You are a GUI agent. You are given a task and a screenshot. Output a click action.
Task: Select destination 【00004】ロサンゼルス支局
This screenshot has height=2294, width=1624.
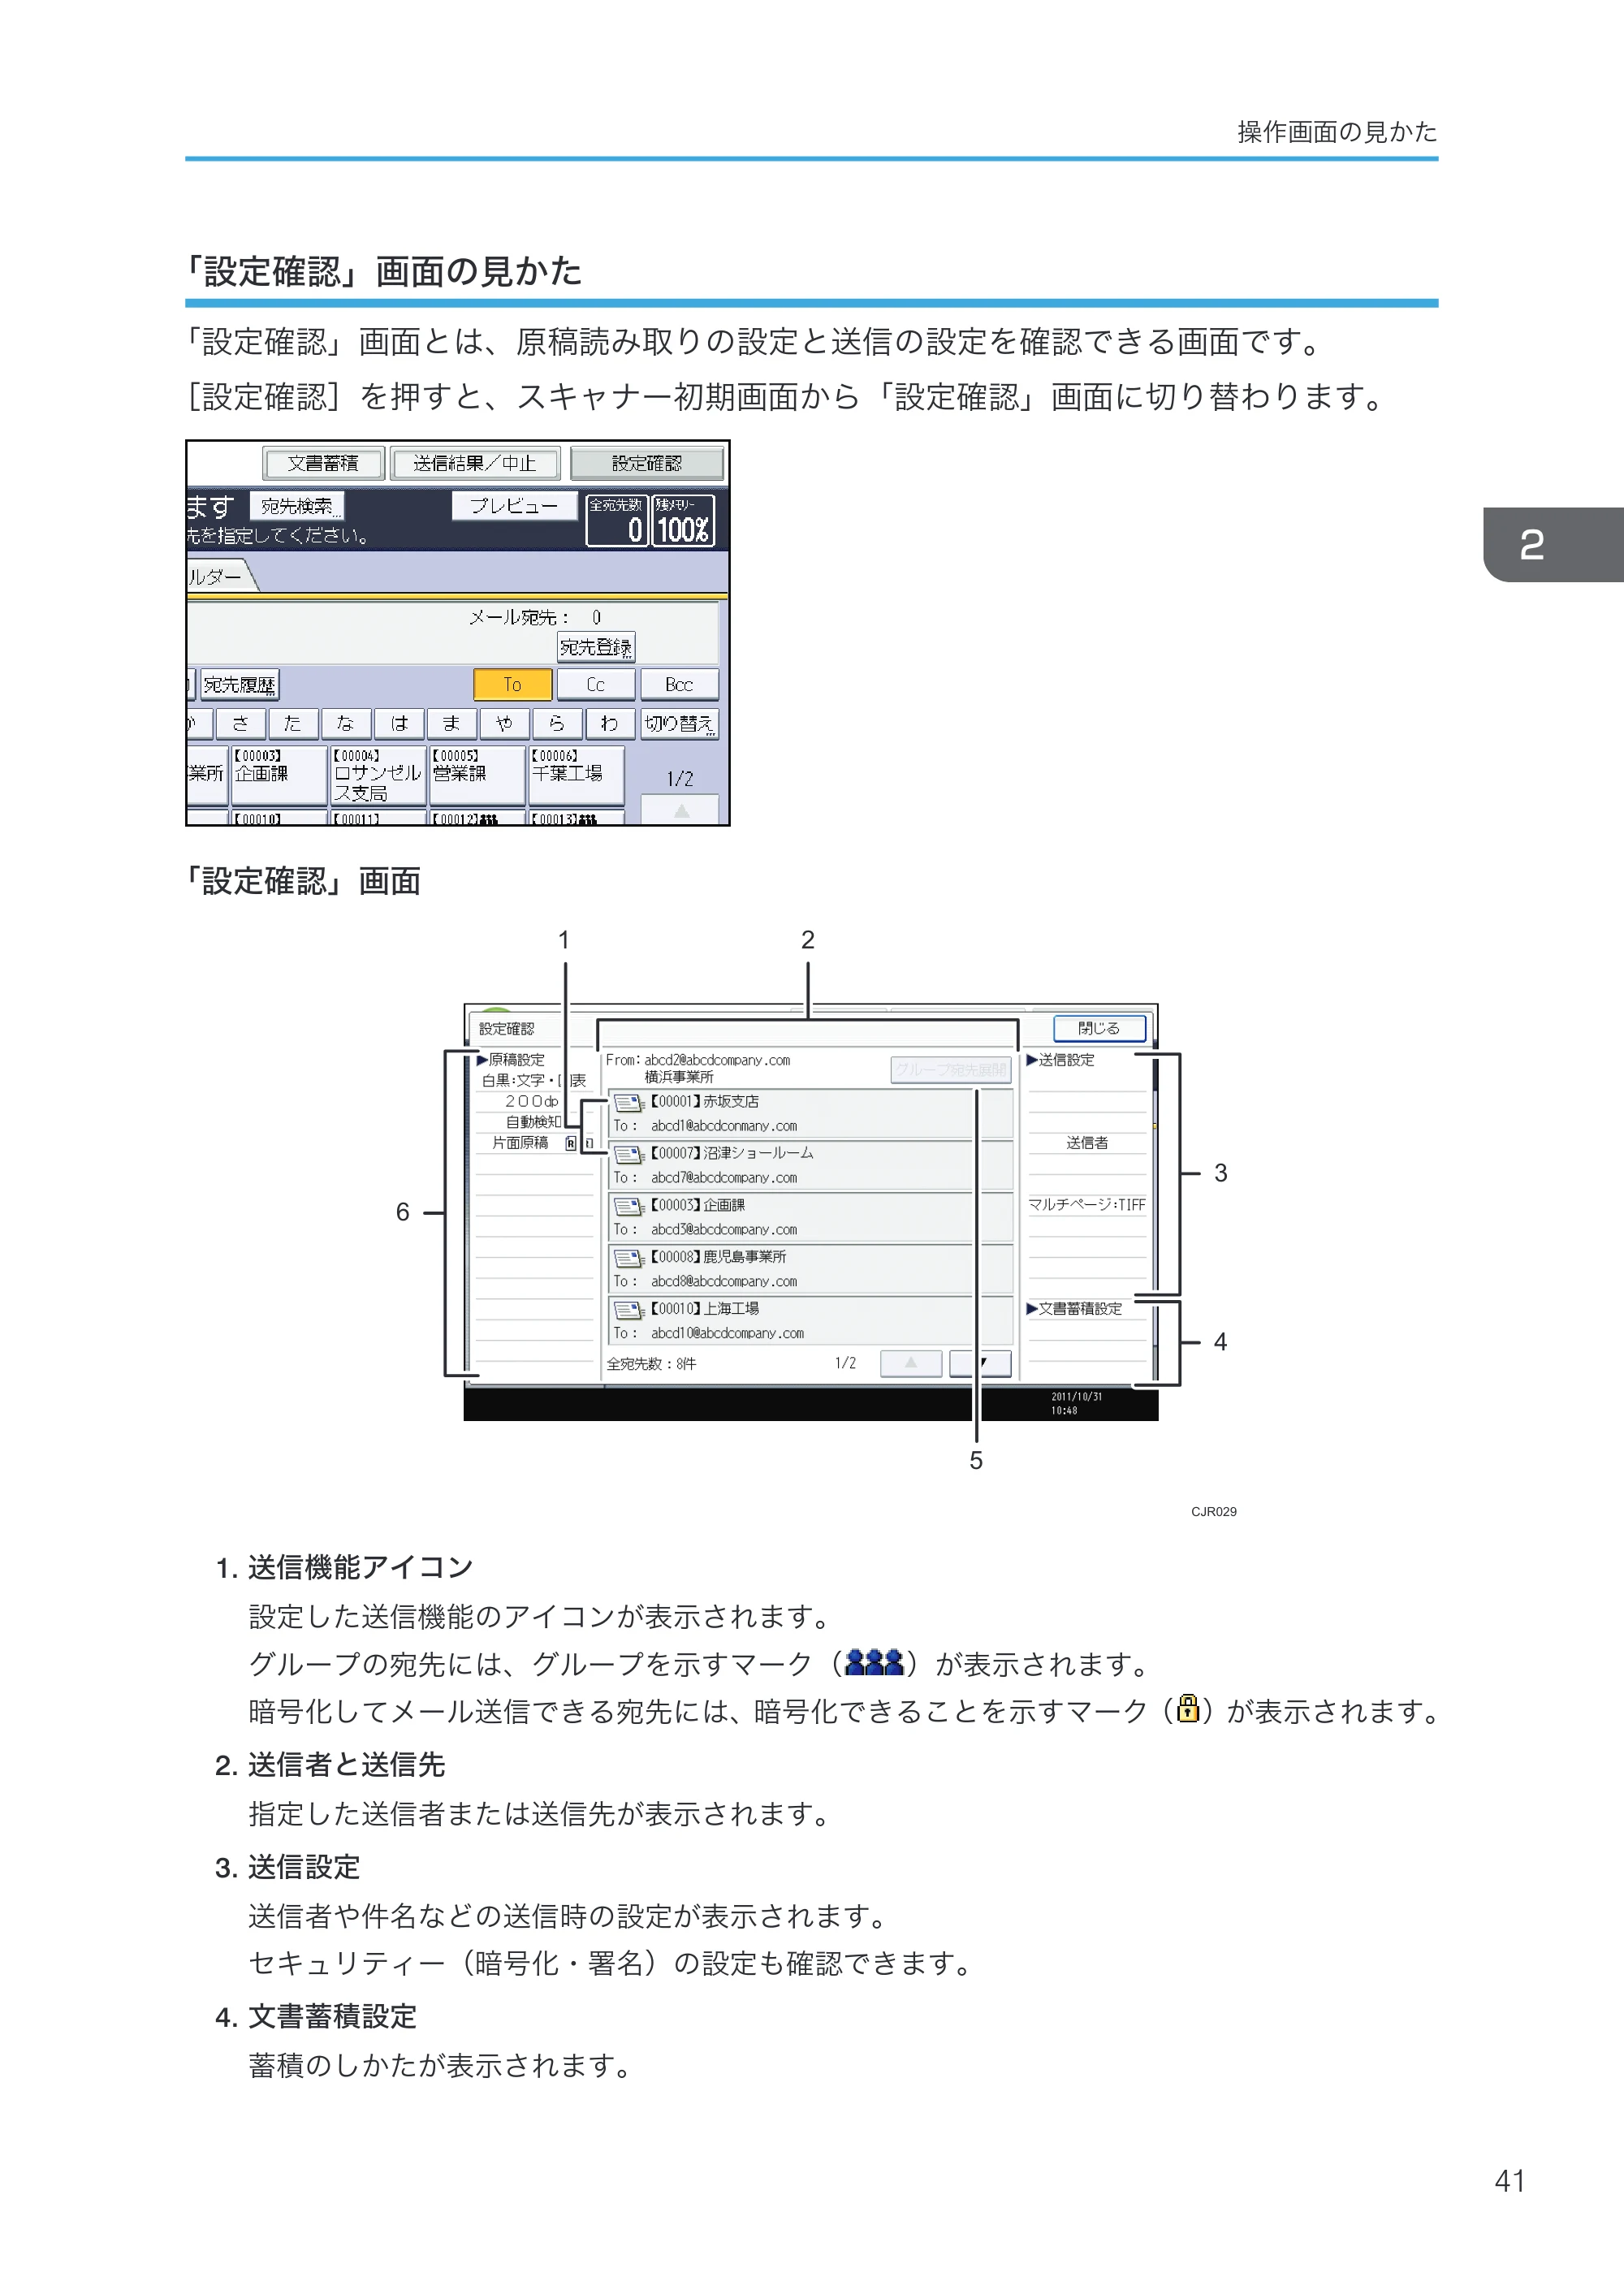(x=378, y=775)
